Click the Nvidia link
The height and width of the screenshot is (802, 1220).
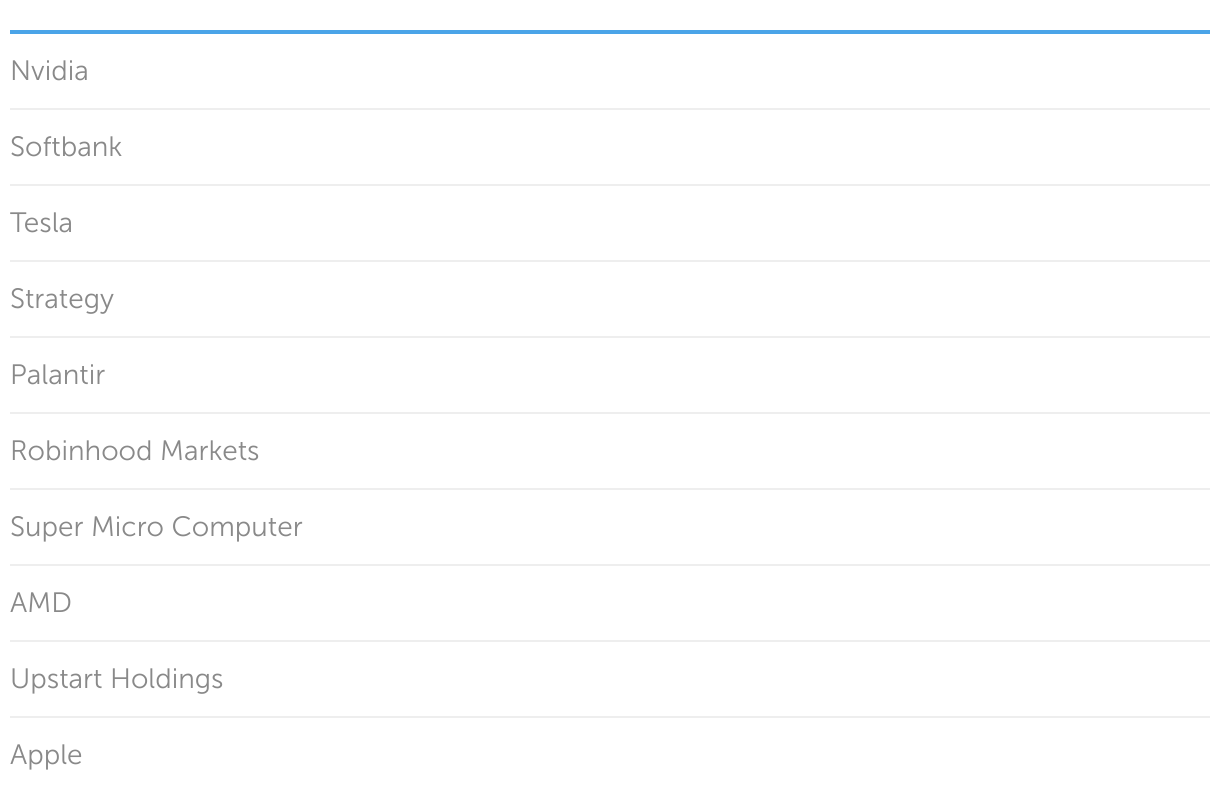(x=49, y=71)
